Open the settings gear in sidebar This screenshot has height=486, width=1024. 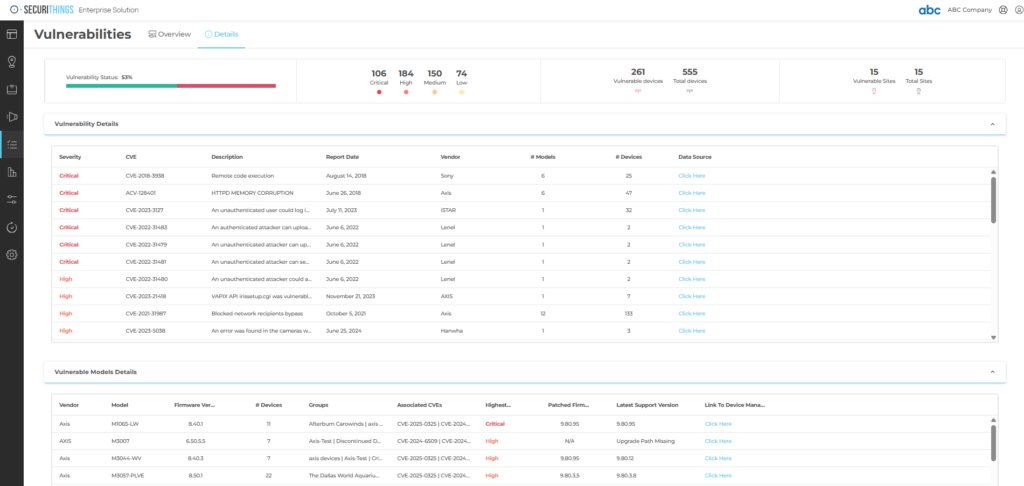pyautogui.click(x=12, y=254)
